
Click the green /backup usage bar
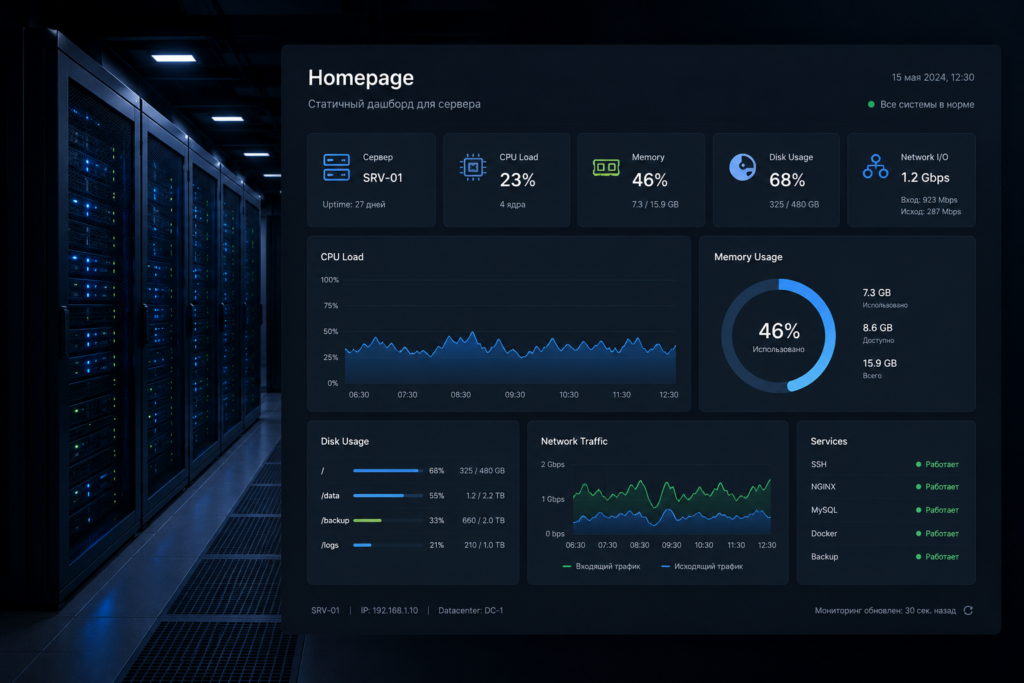coord(388,520)
